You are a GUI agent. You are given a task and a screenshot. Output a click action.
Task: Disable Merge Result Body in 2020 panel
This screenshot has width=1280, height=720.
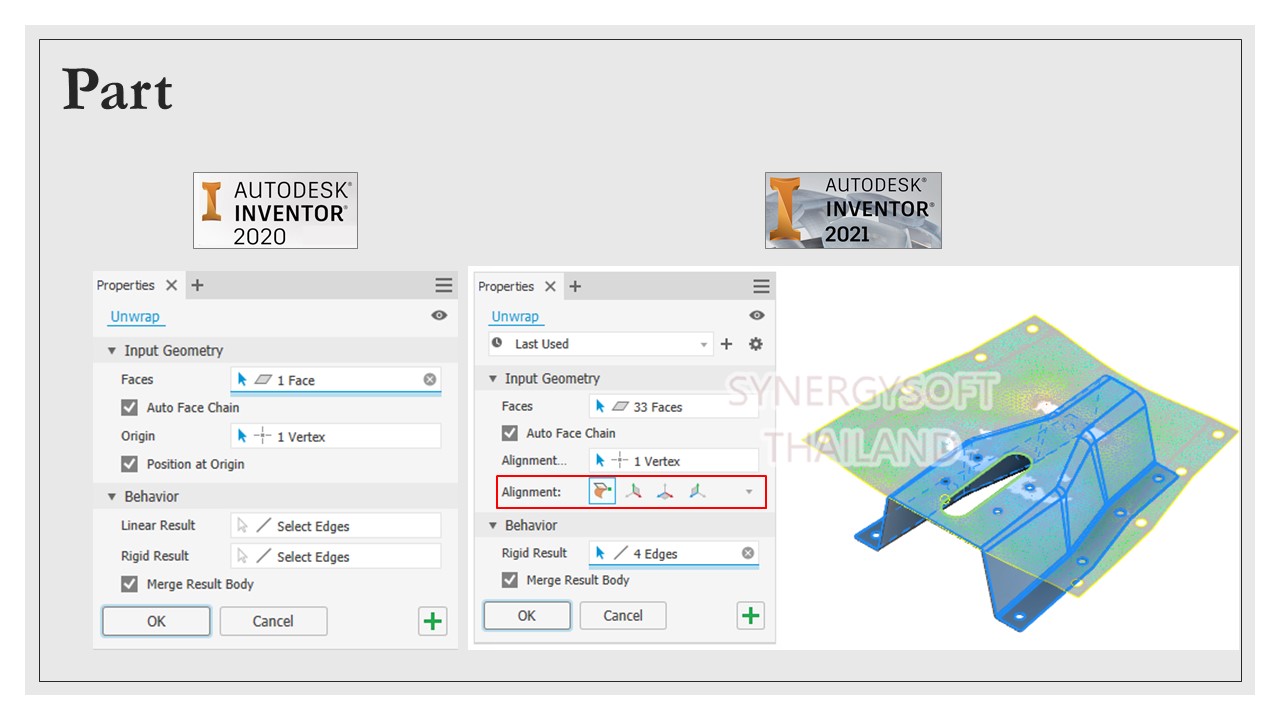[129, 585]
